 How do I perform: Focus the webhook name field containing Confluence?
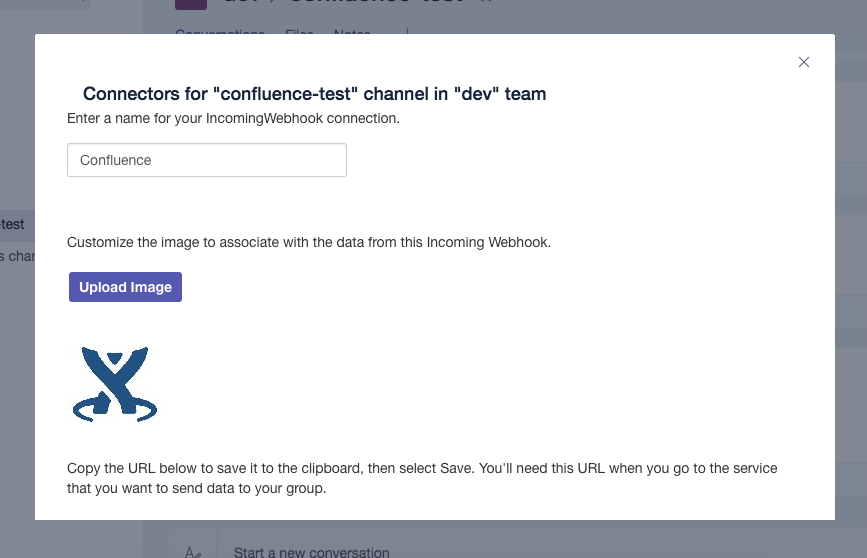pyautogui.click(x=207, y=160)
